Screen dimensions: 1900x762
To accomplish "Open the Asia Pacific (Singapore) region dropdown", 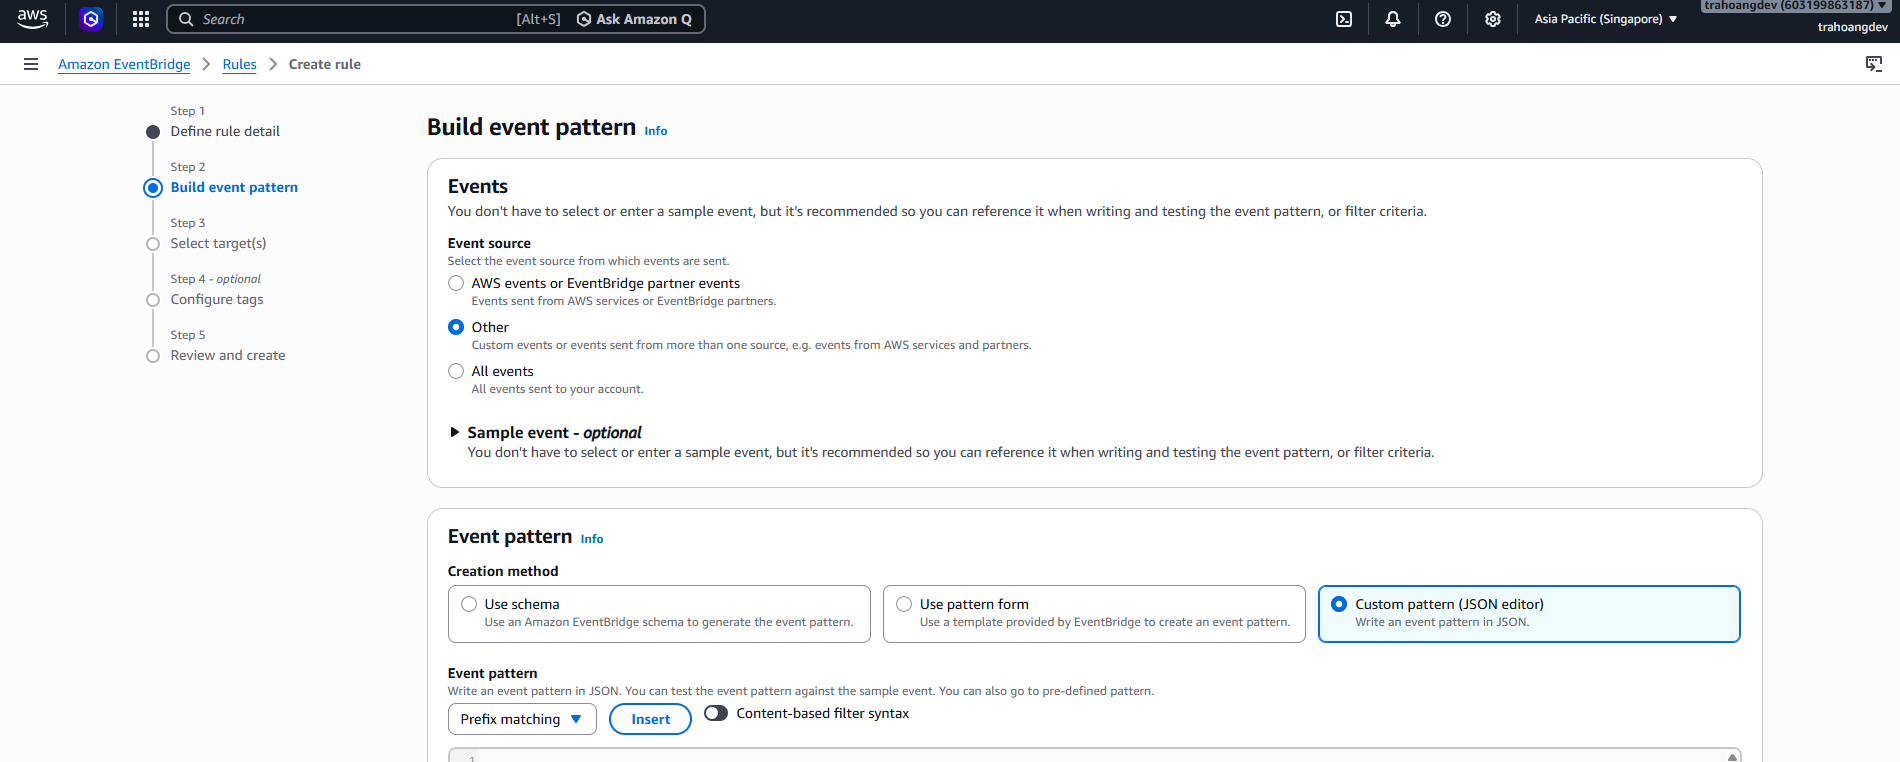I will click(1606, 19).
